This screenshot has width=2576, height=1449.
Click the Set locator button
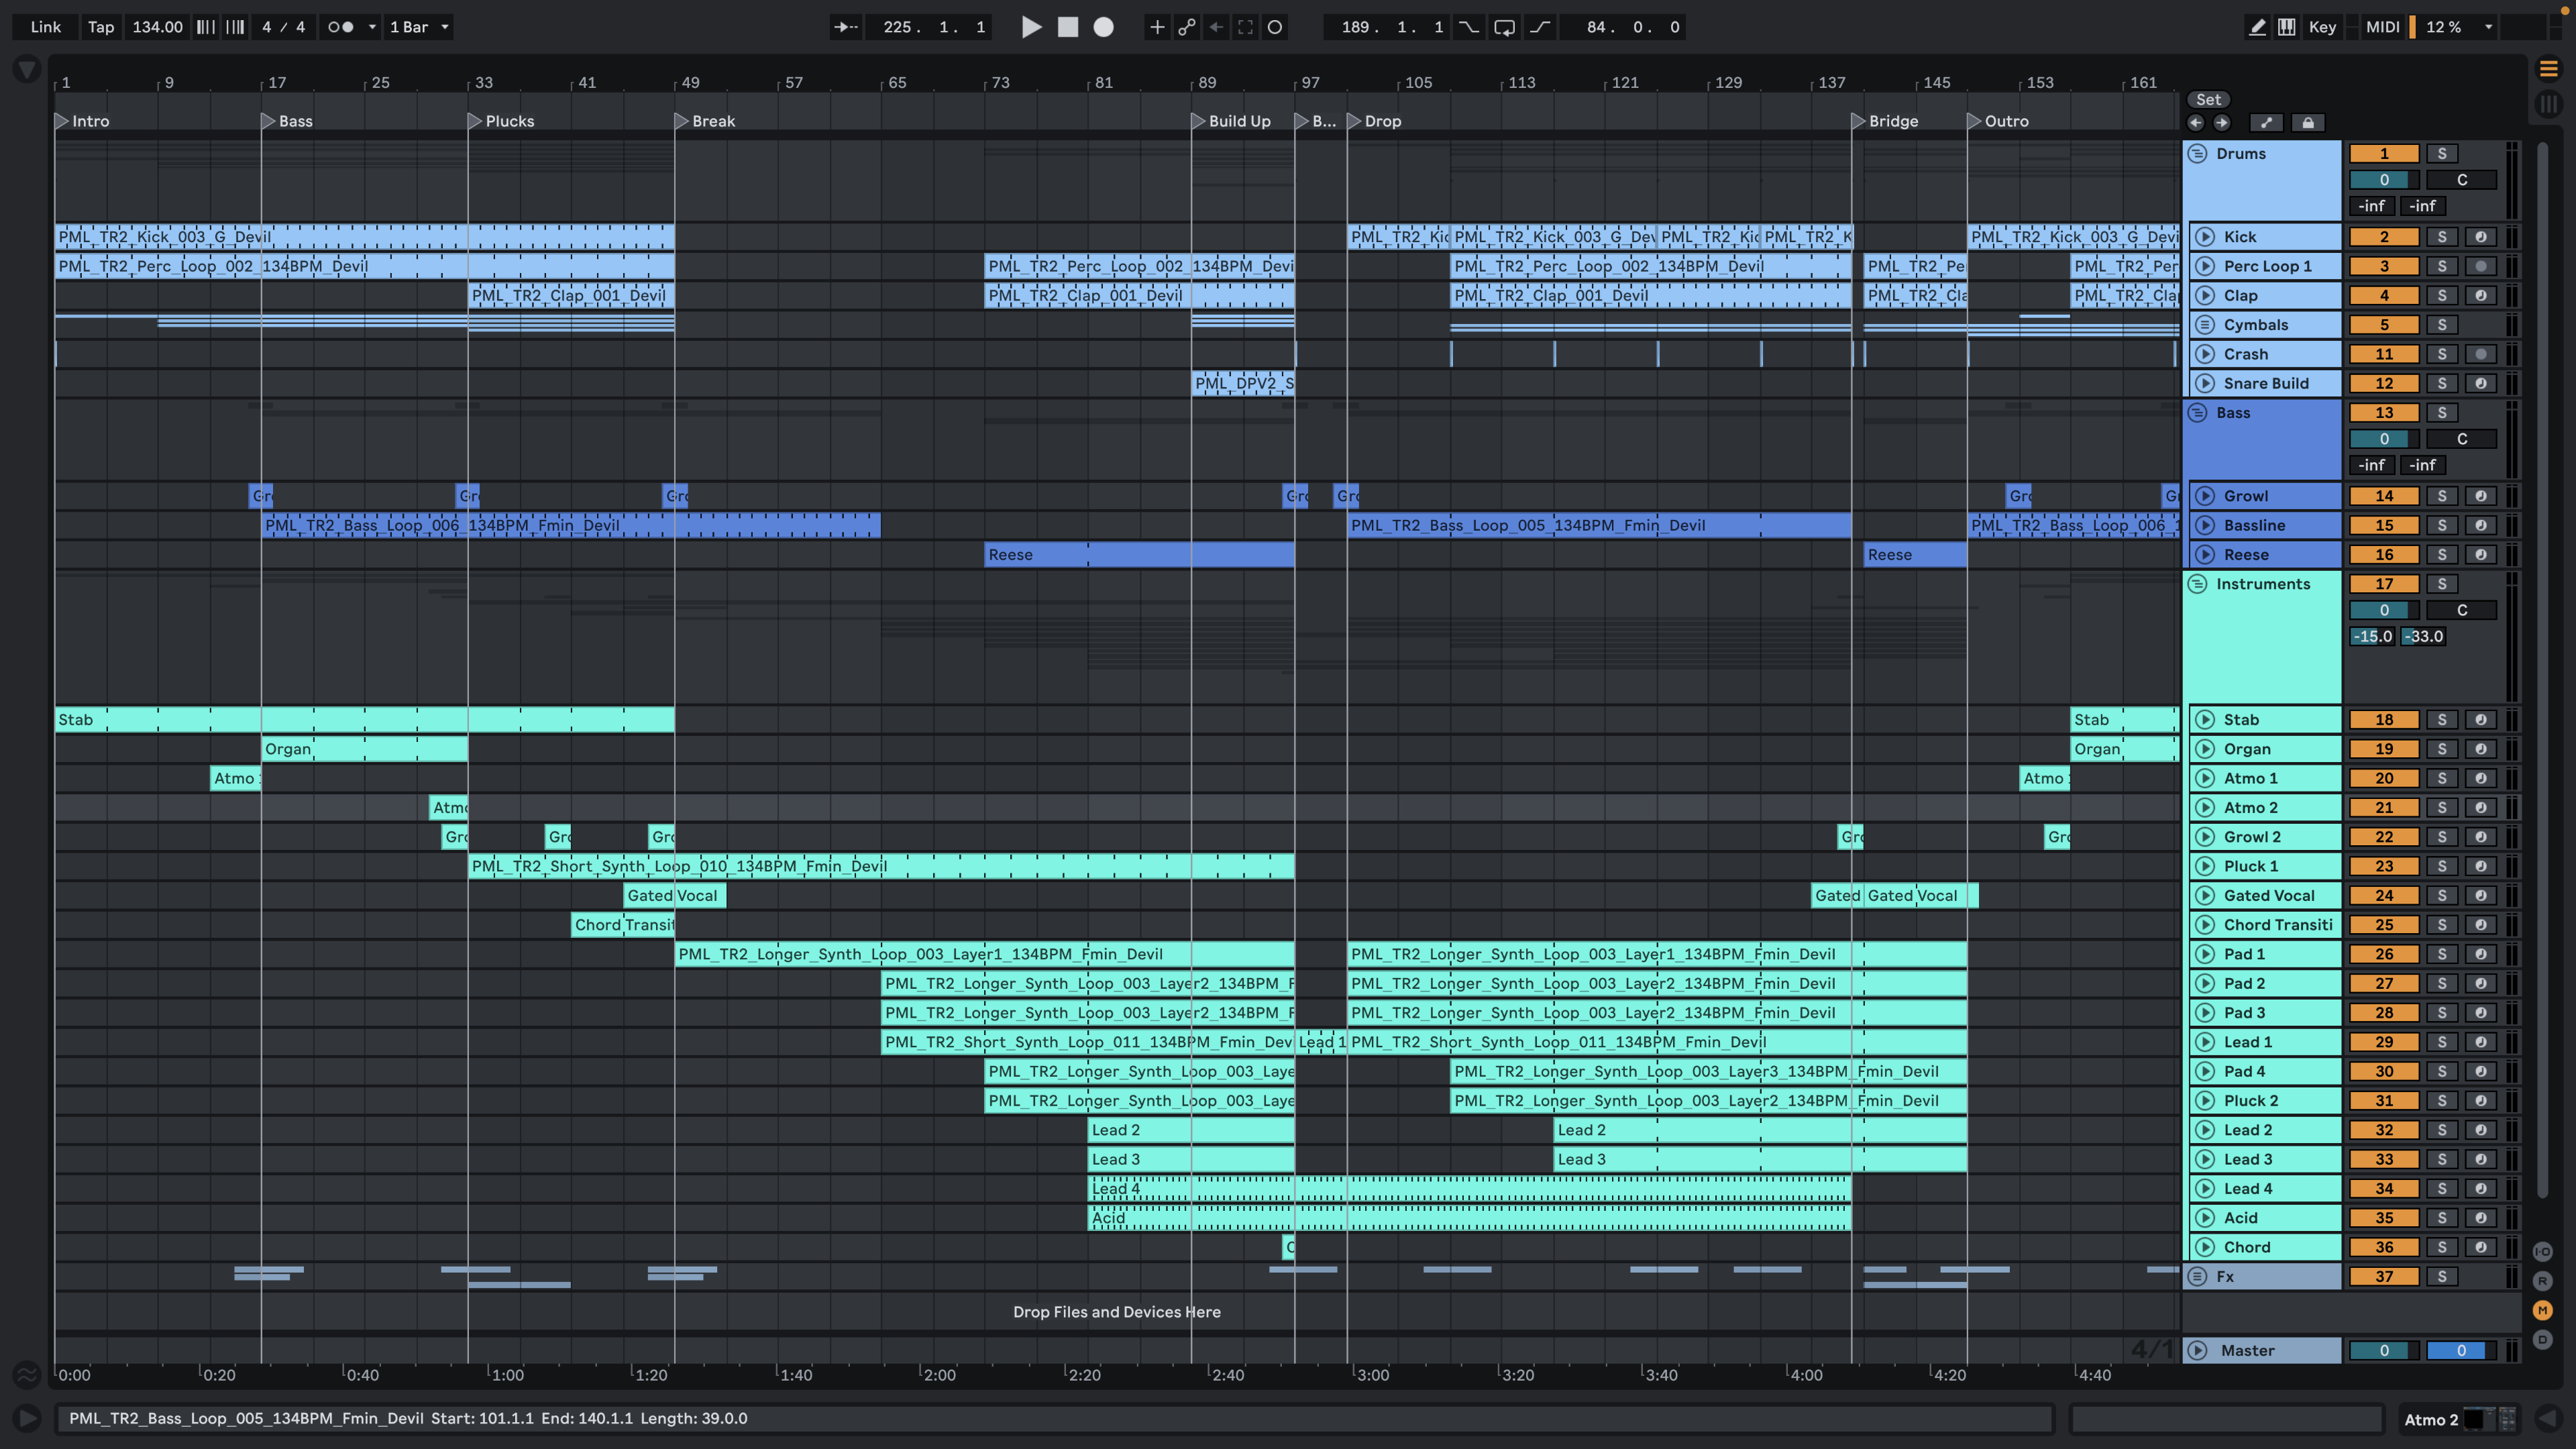tap(2208, 100)
